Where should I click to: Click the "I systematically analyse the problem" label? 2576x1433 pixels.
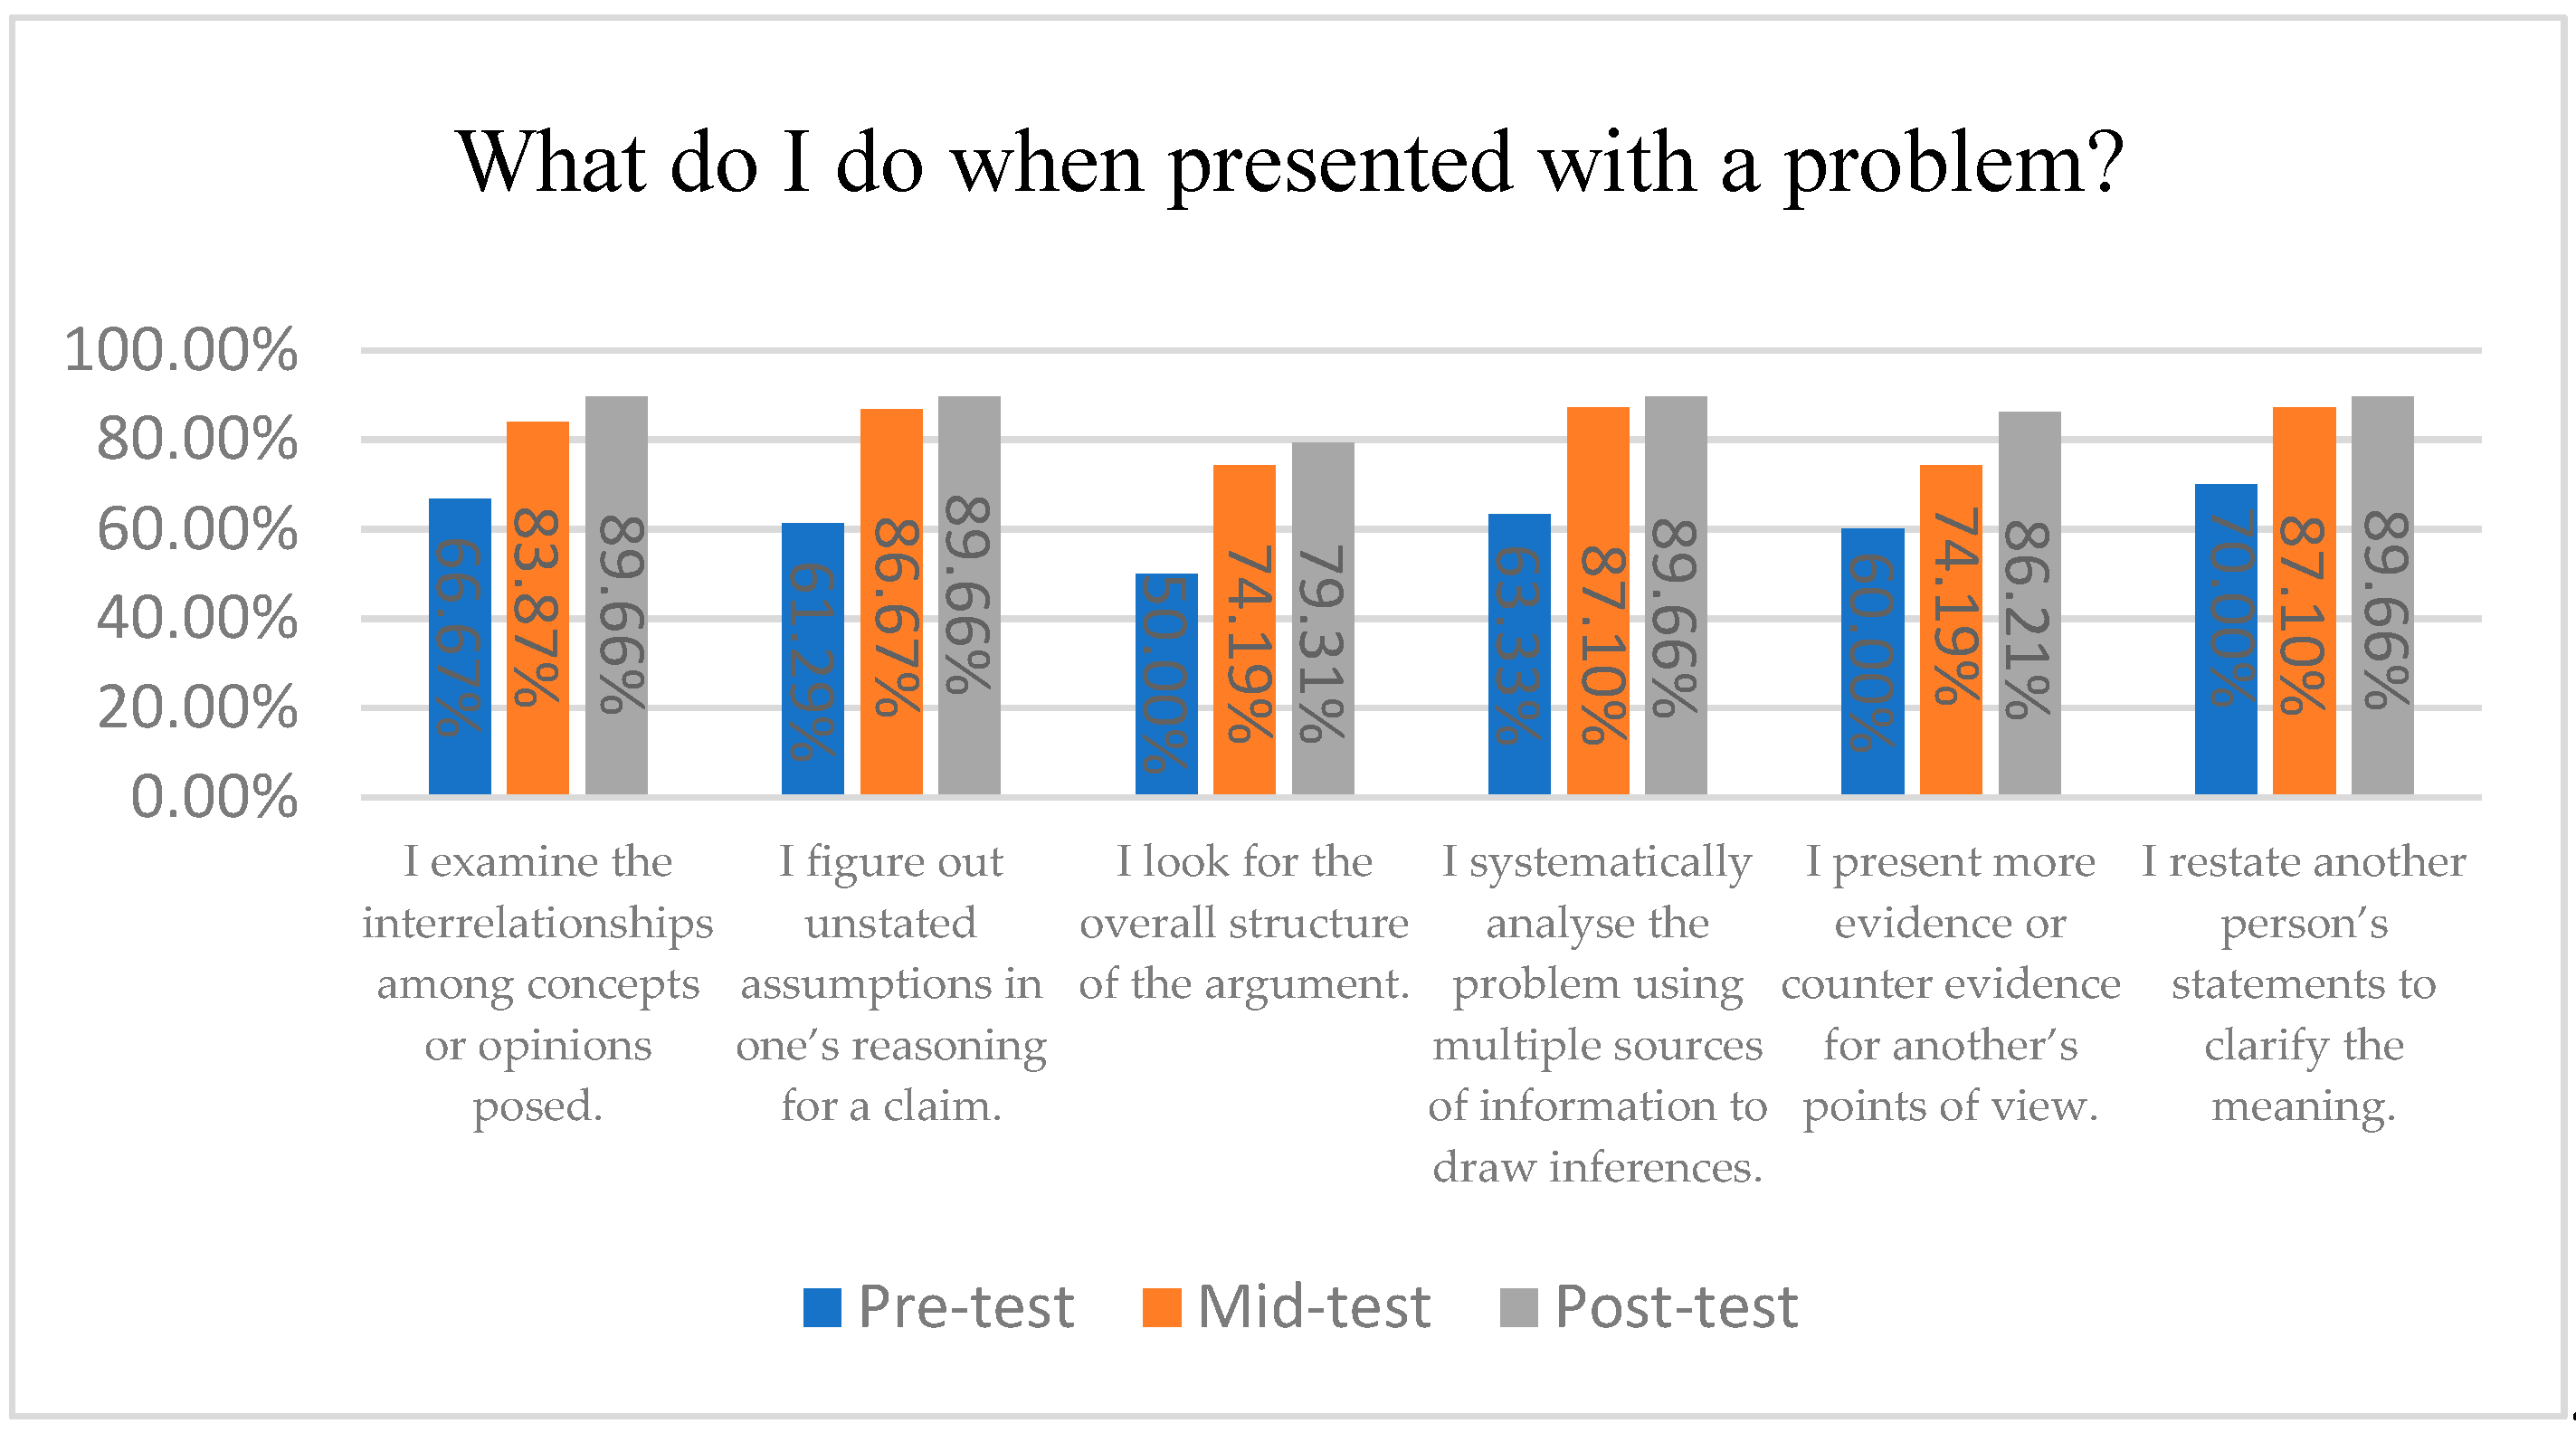(1597, 1014)
